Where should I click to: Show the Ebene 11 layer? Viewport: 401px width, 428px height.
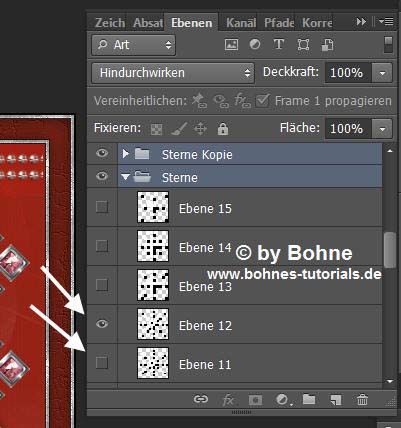coord(102,362)
